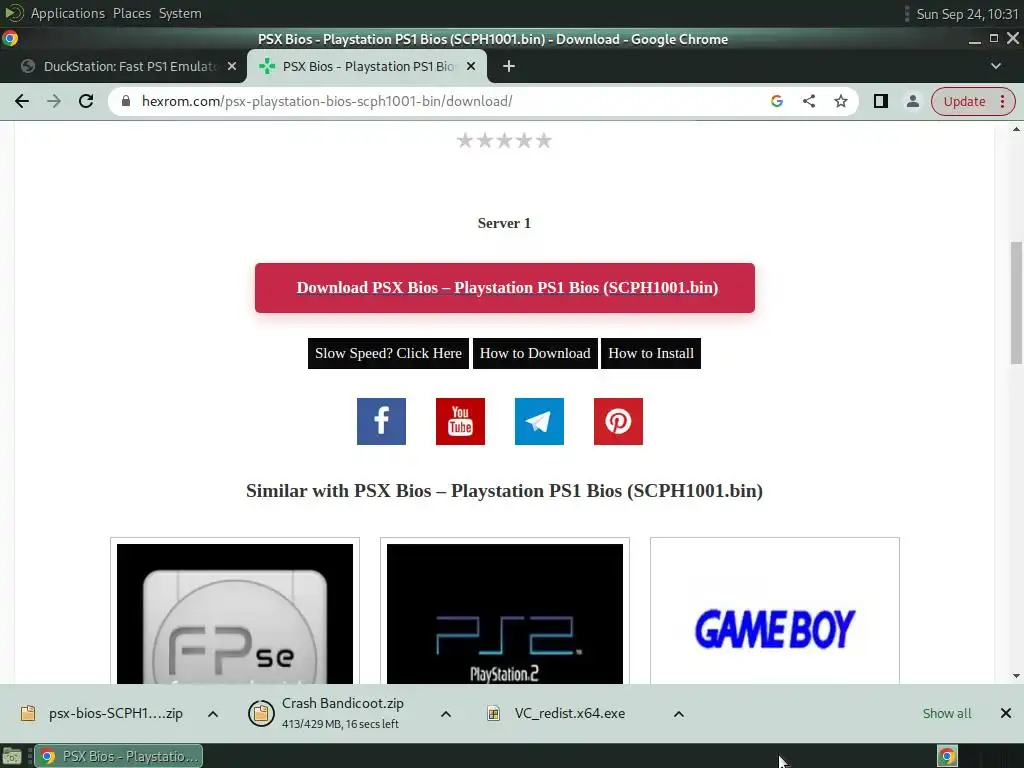Click the forward navigation arrow
This screenshot has width=1024, height=768.
(x=54, y=101)
